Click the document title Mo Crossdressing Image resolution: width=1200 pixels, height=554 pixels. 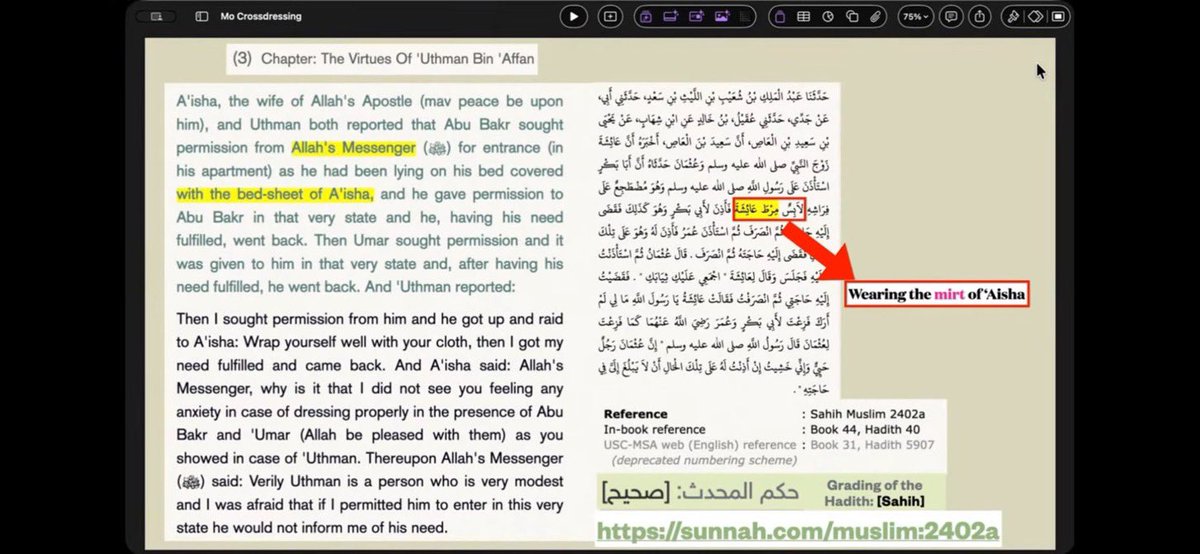tap(261, 16)
